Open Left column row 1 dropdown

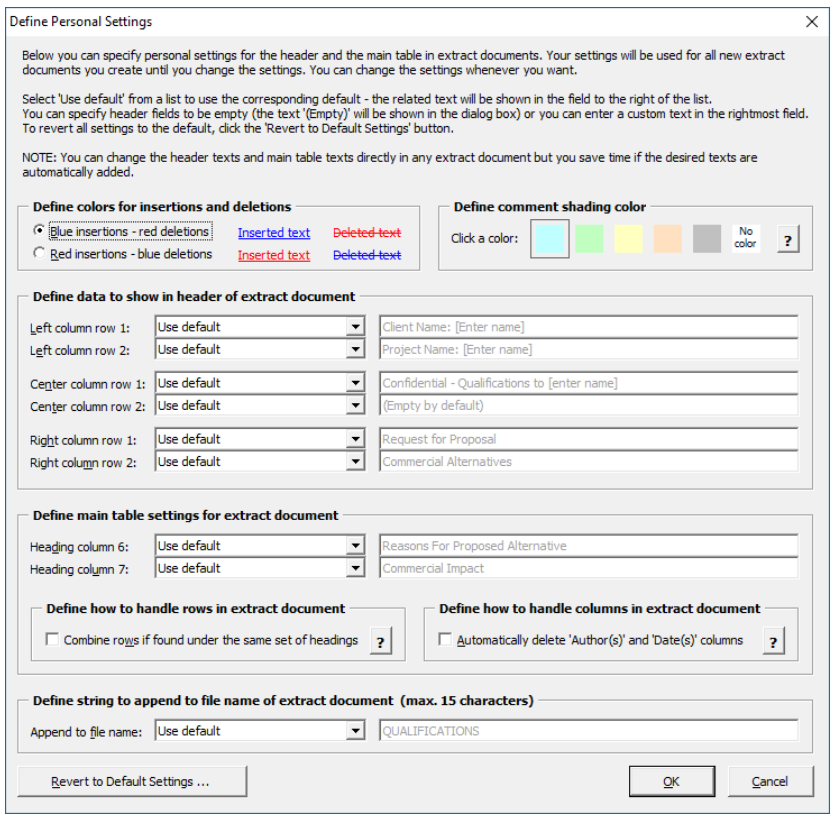coord(355,326)
